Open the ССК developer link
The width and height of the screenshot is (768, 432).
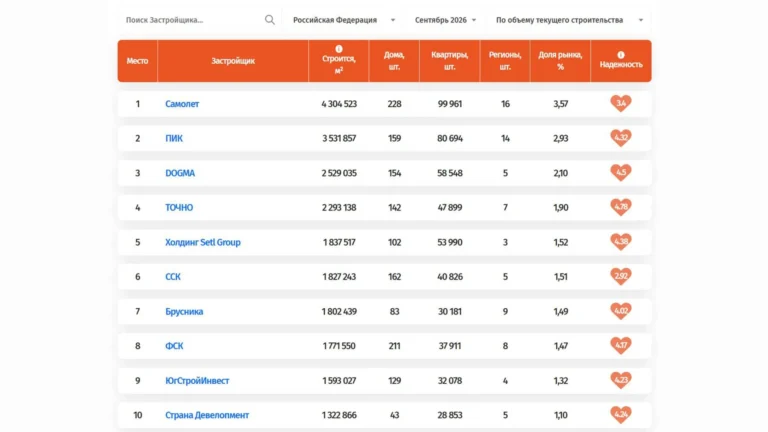click(x=173, y=277)
